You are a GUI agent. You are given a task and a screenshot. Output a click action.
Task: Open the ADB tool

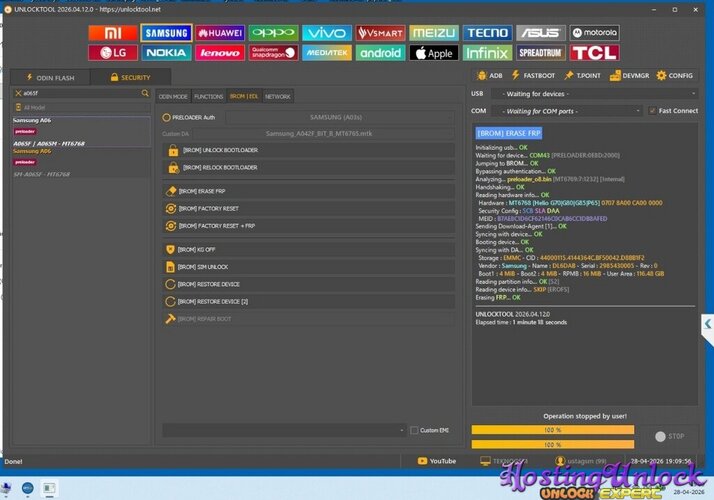[x=490, y=76]
